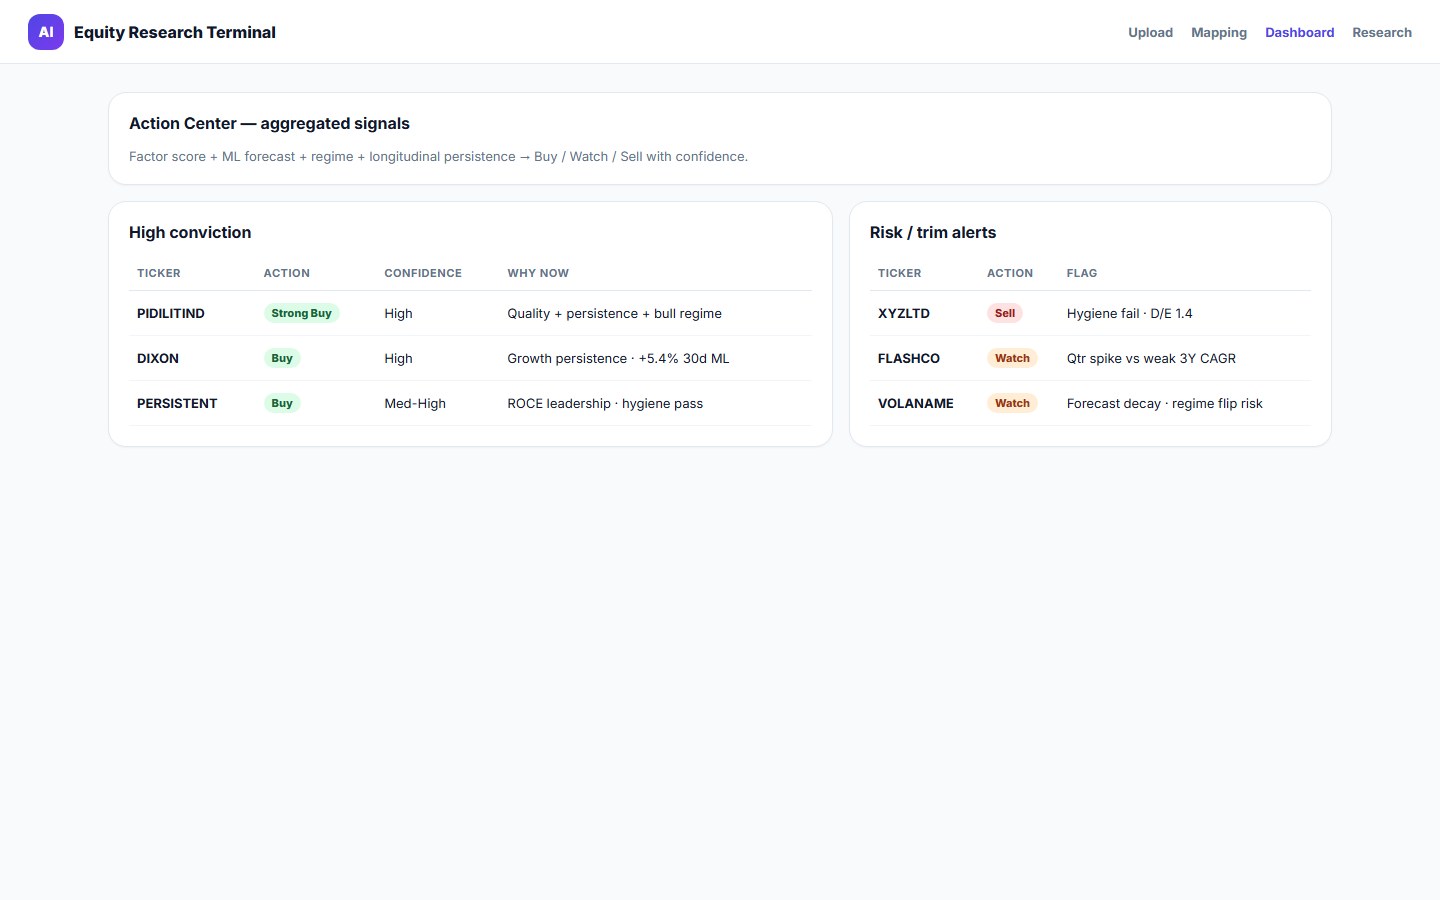1440x900 pixels.
Task: Select the VOLANAME ticker
Action: 916,403
